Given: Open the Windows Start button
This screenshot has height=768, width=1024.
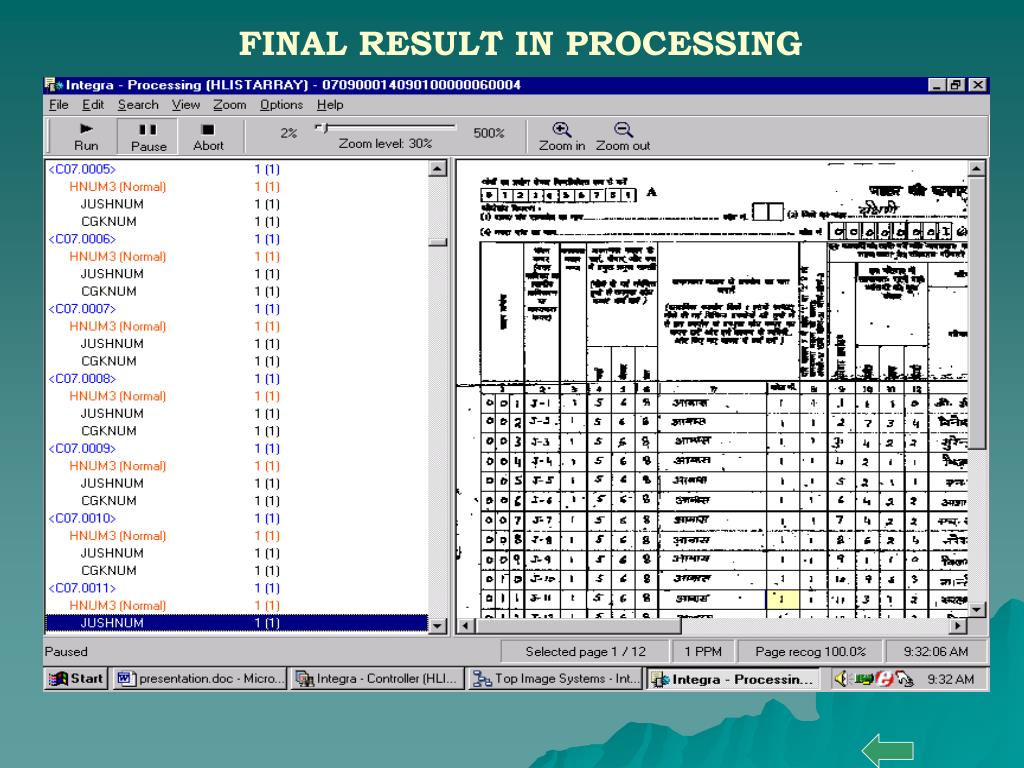Looking at the screenshot, I should [77, 679].
